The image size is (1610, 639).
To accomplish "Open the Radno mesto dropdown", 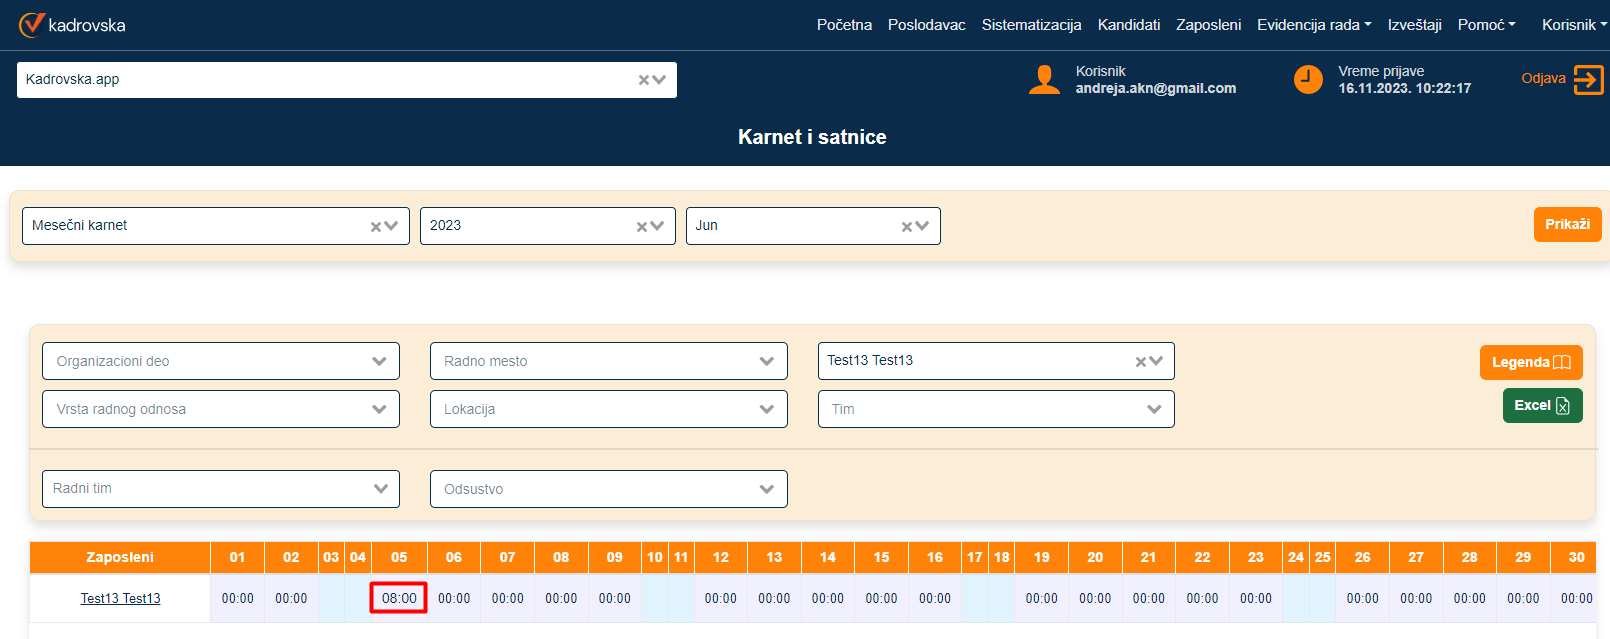I will click(x=767, y=361).
